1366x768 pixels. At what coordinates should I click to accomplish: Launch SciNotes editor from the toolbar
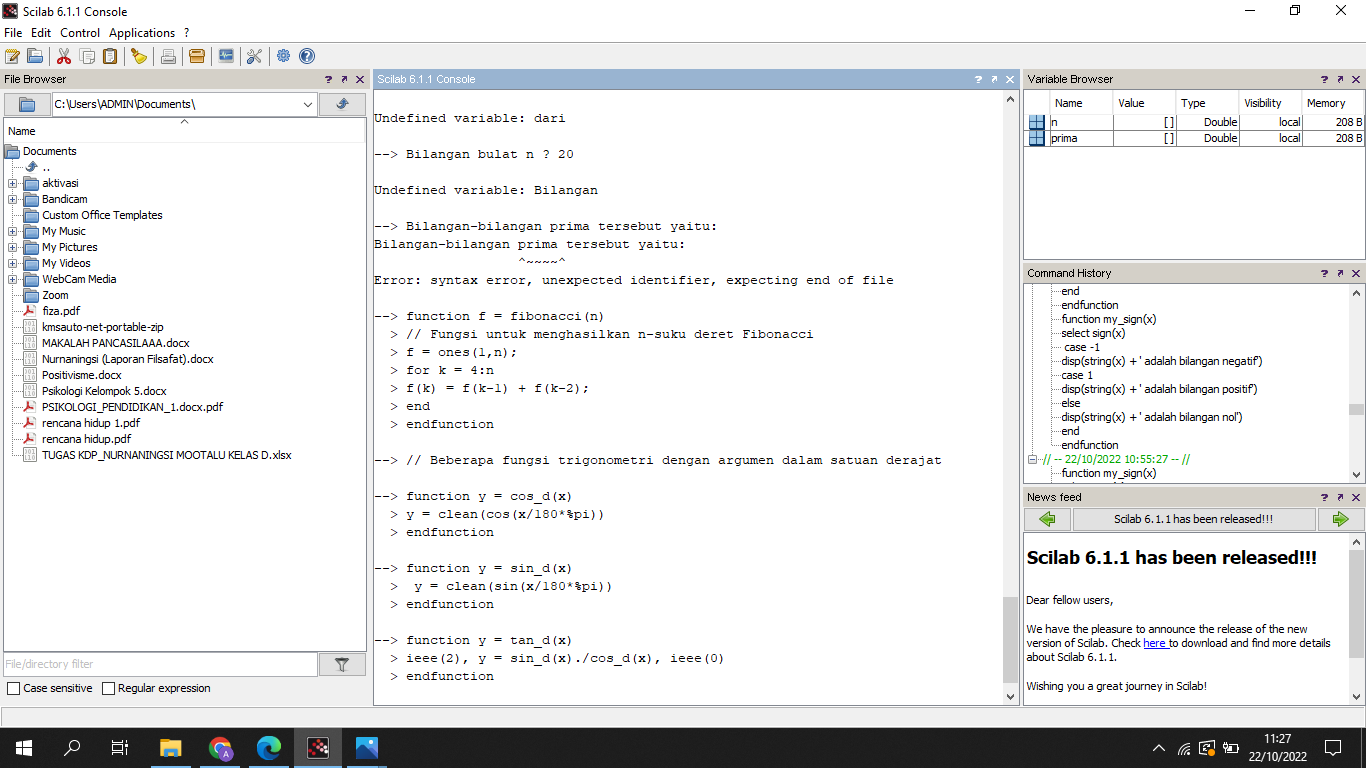tap(12, 56)
